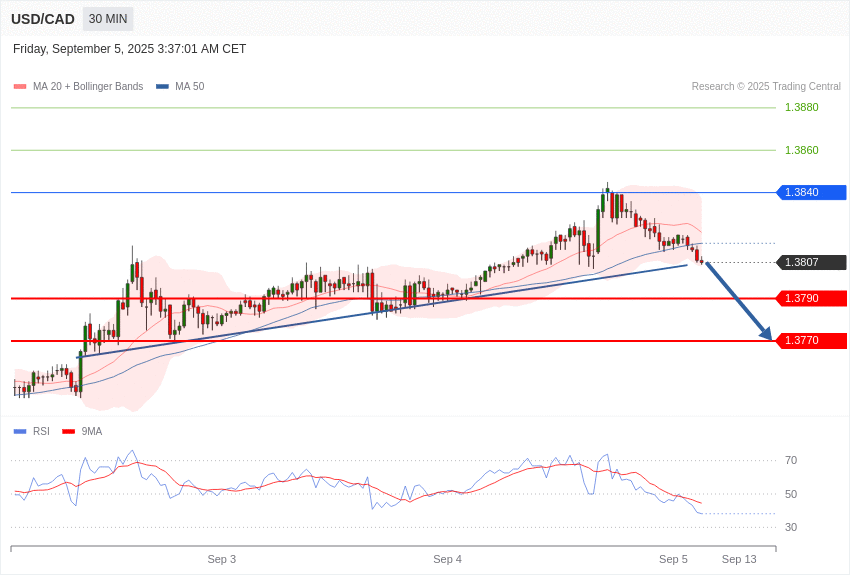Click the red 1.3770 target price tag
850x576 pixels.
pos(811,340)
